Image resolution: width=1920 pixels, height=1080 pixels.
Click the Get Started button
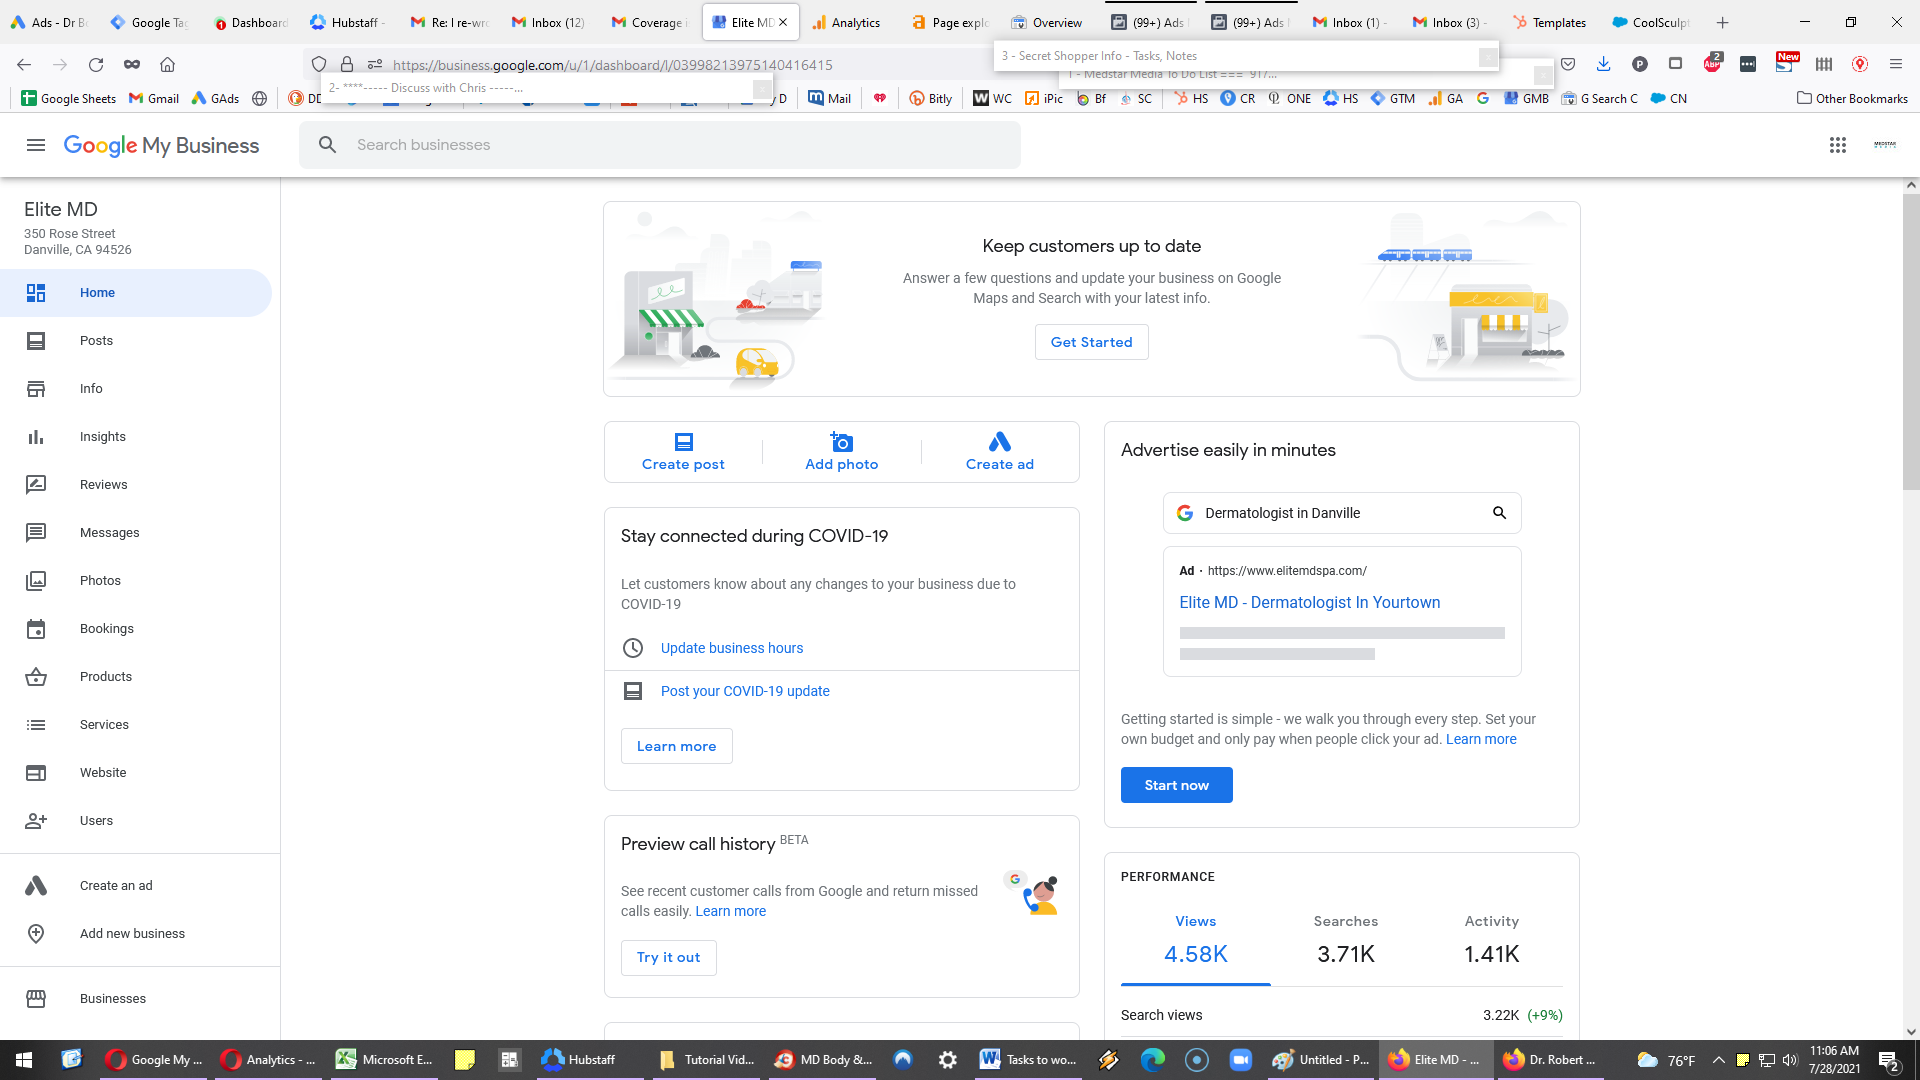1092,342
